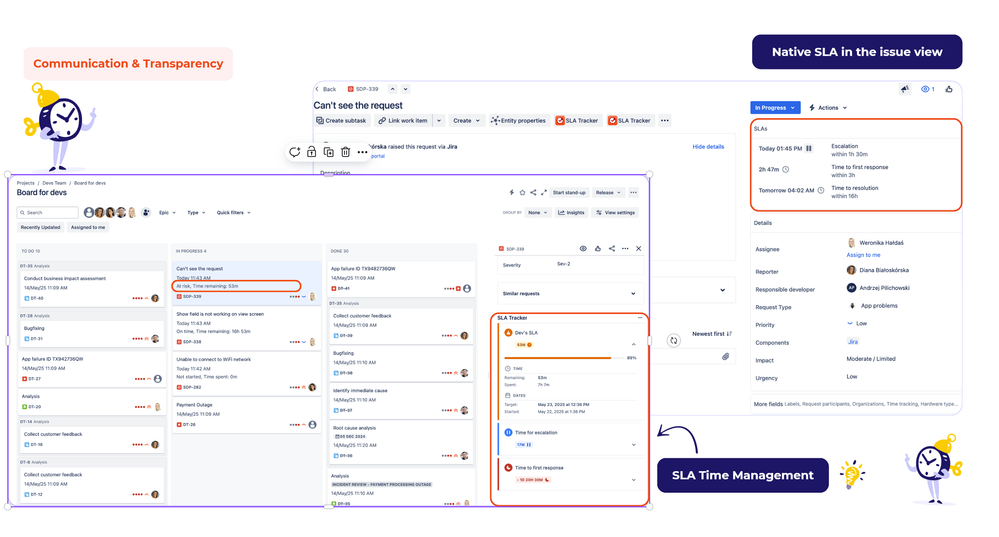Close the SDP-339 side panel
The width and height of the screenshot is (999, 537).
pos(638,248)
